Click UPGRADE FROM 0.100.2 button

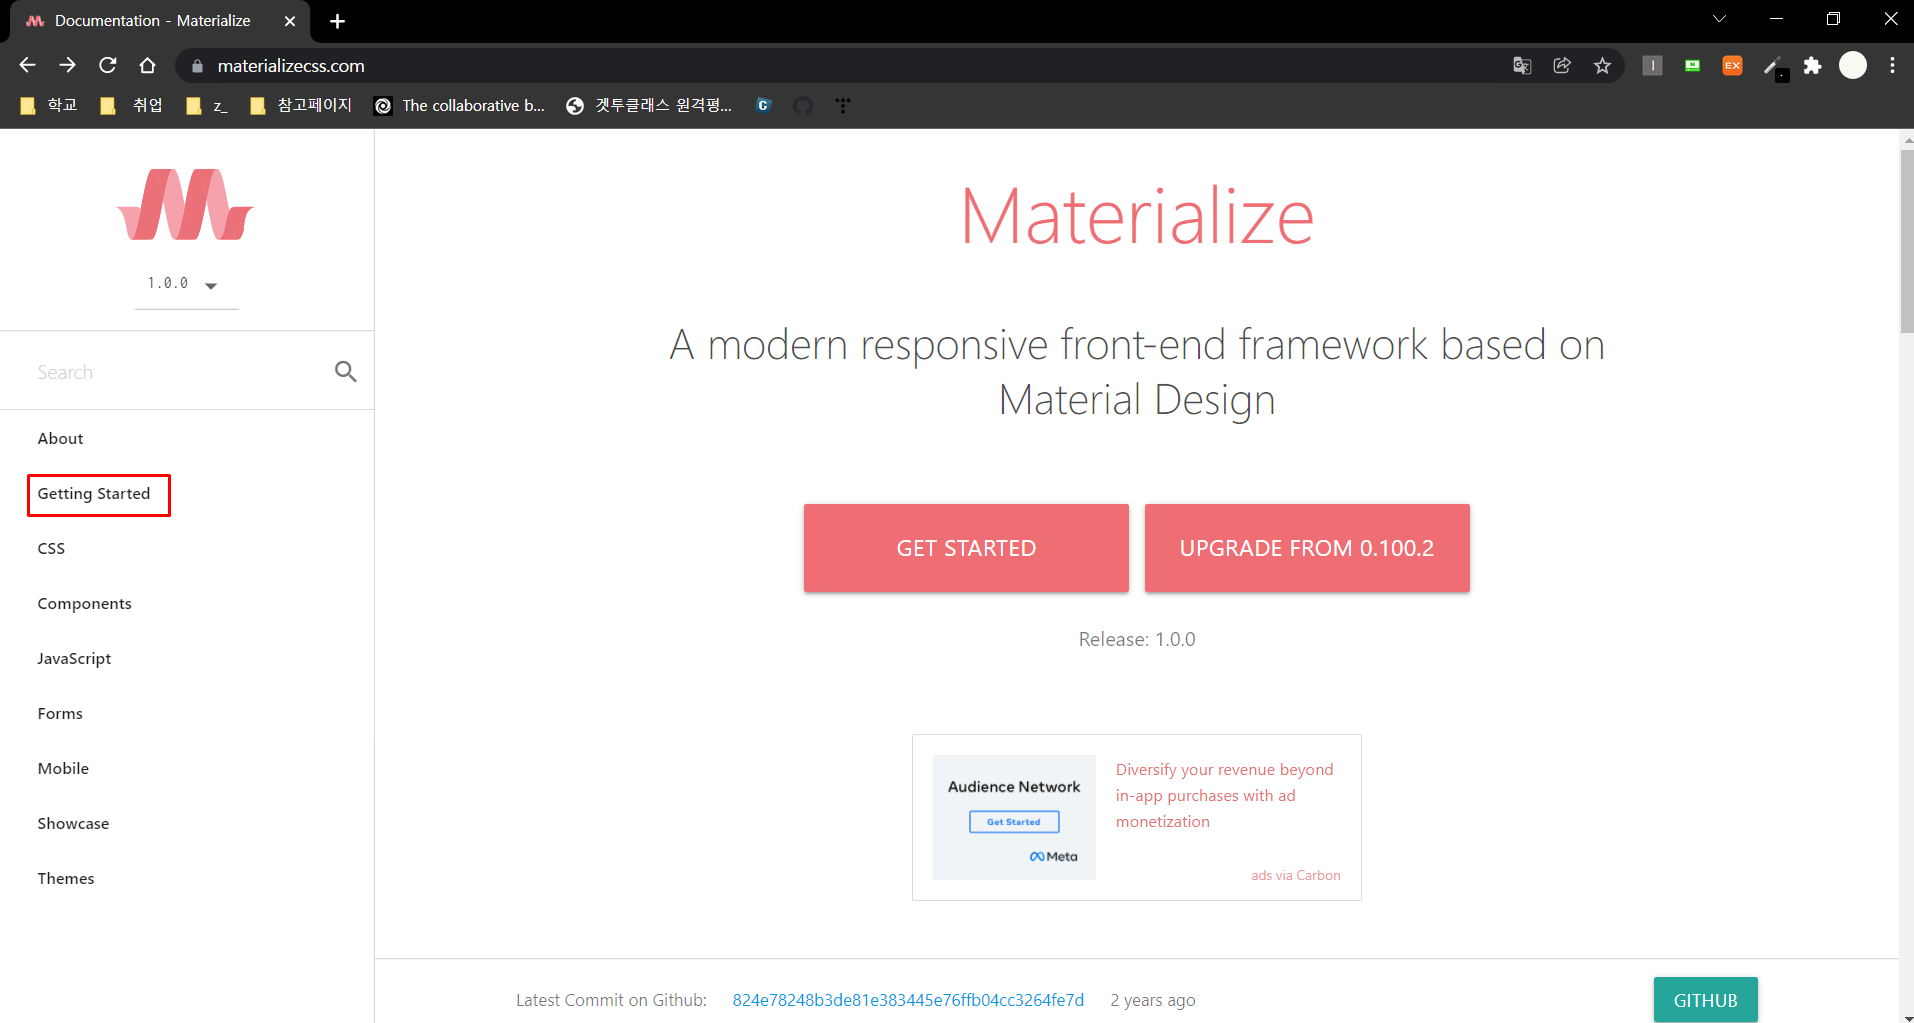tap(1307, 548)
